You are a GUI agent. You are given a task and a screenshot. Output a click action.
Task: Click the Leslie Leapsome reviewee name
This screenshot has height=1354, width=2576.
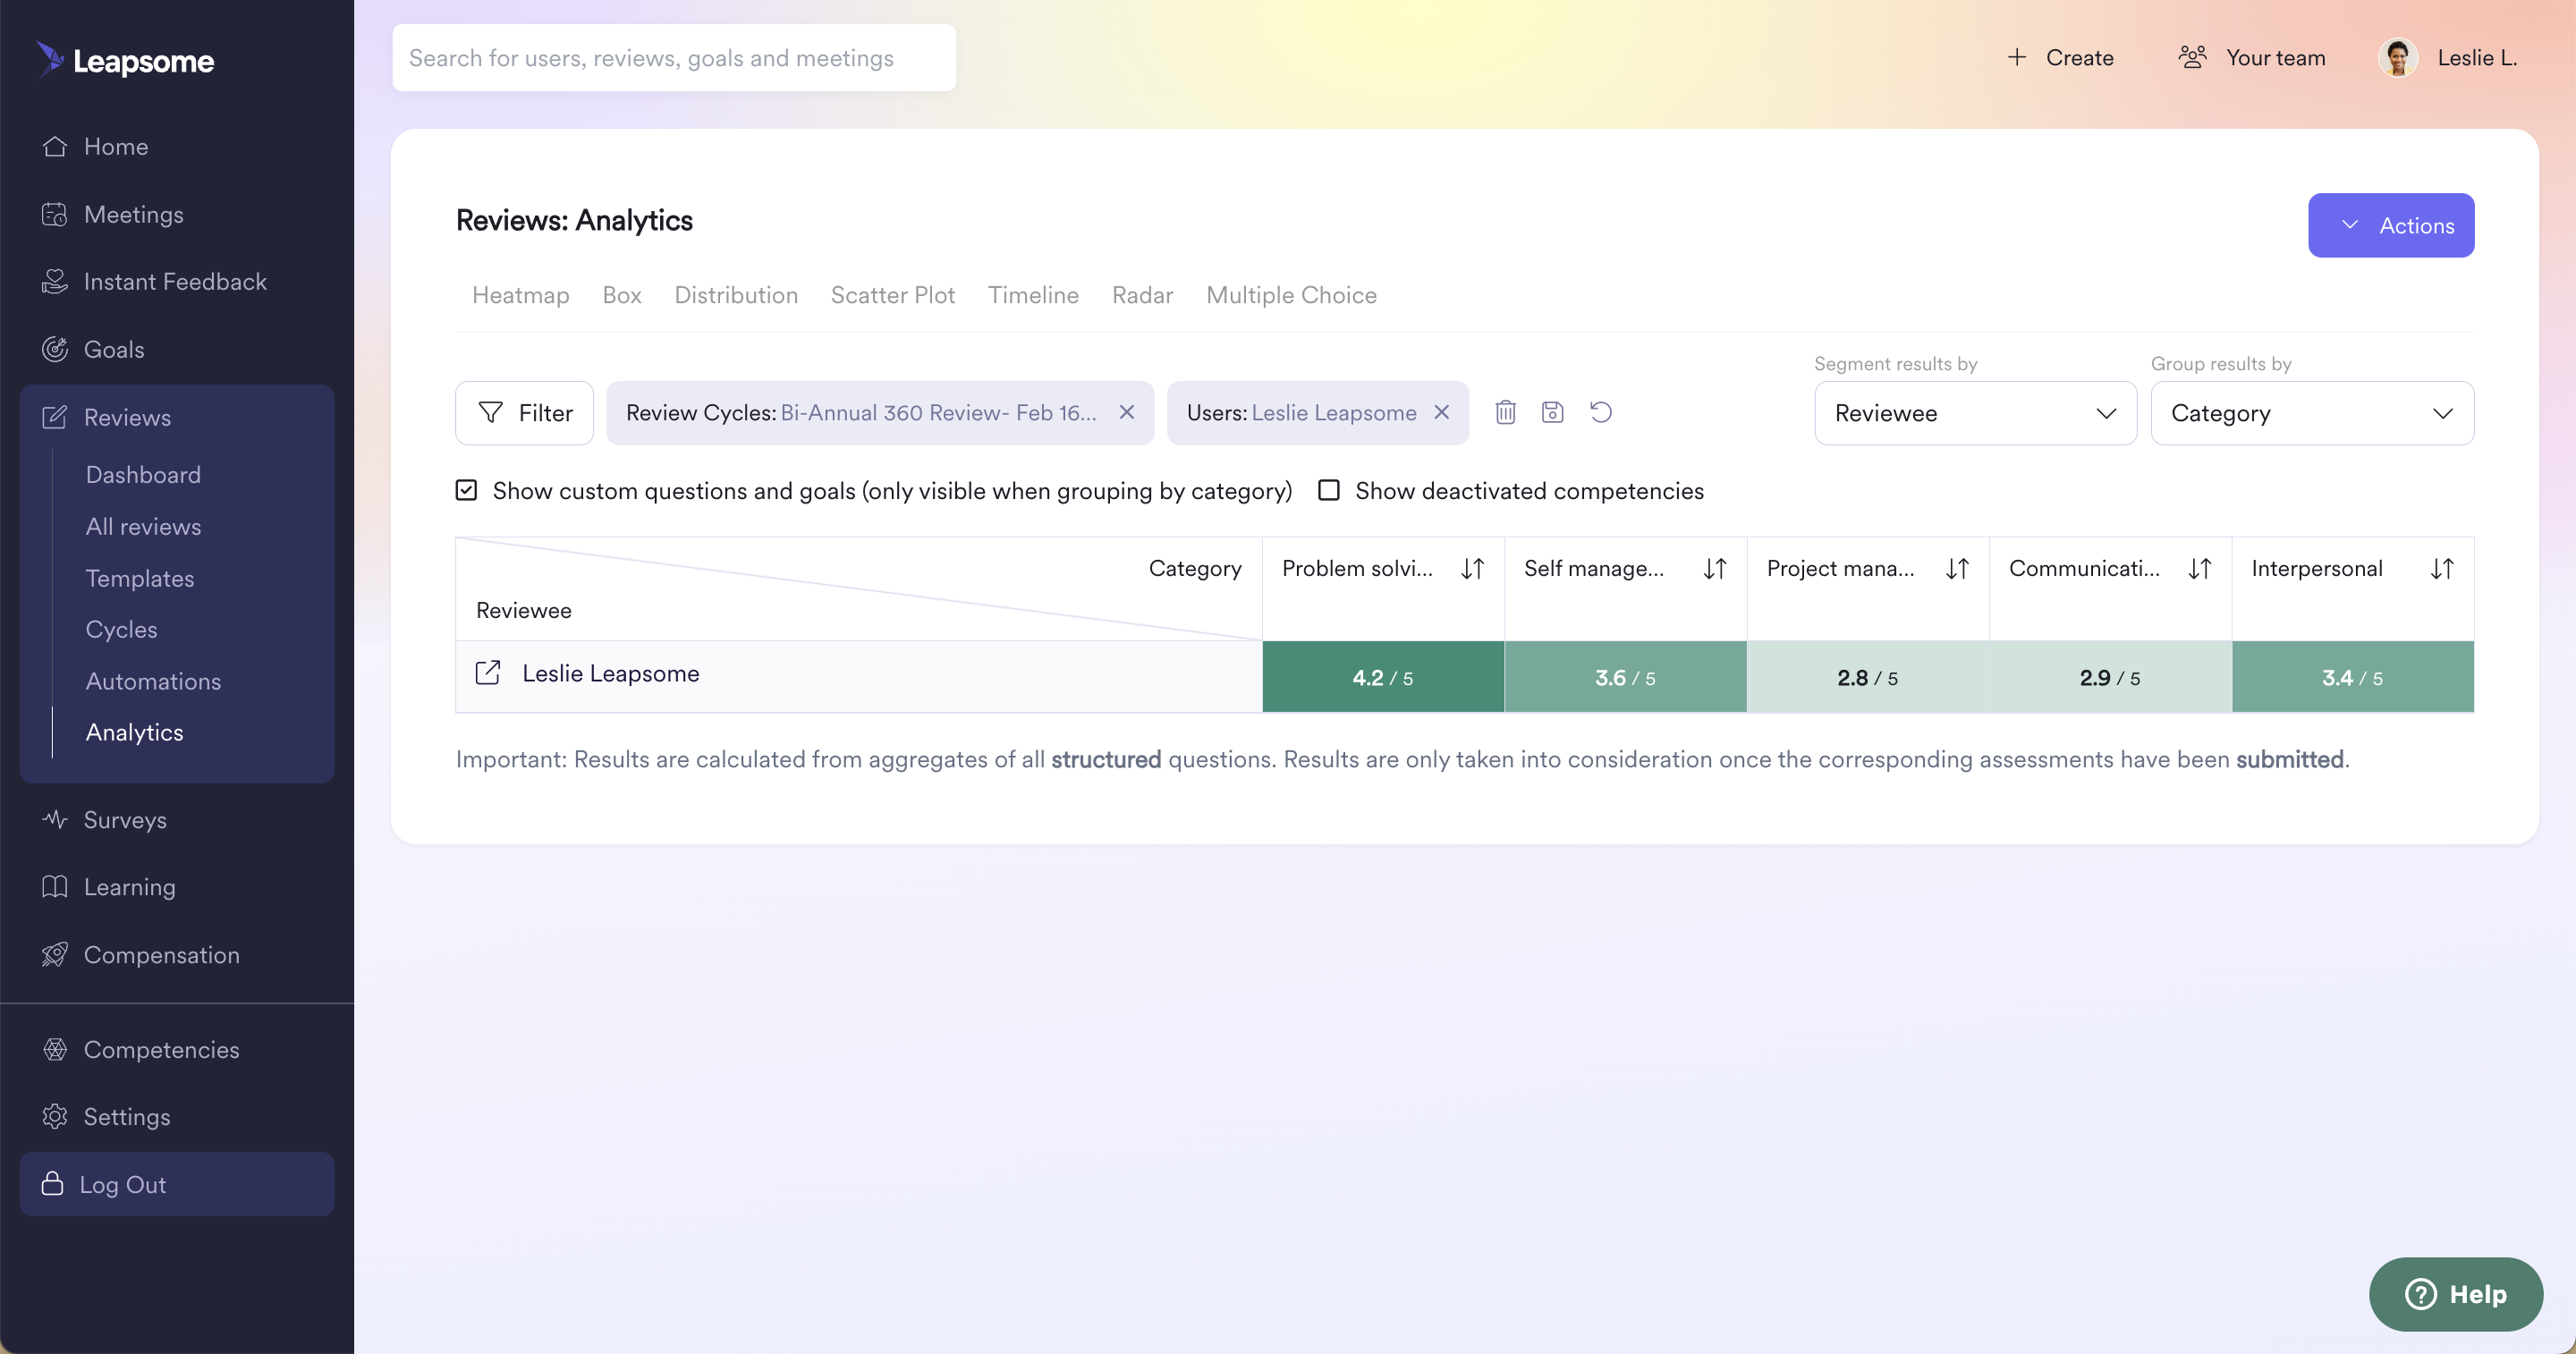click(x=610, y=673)
